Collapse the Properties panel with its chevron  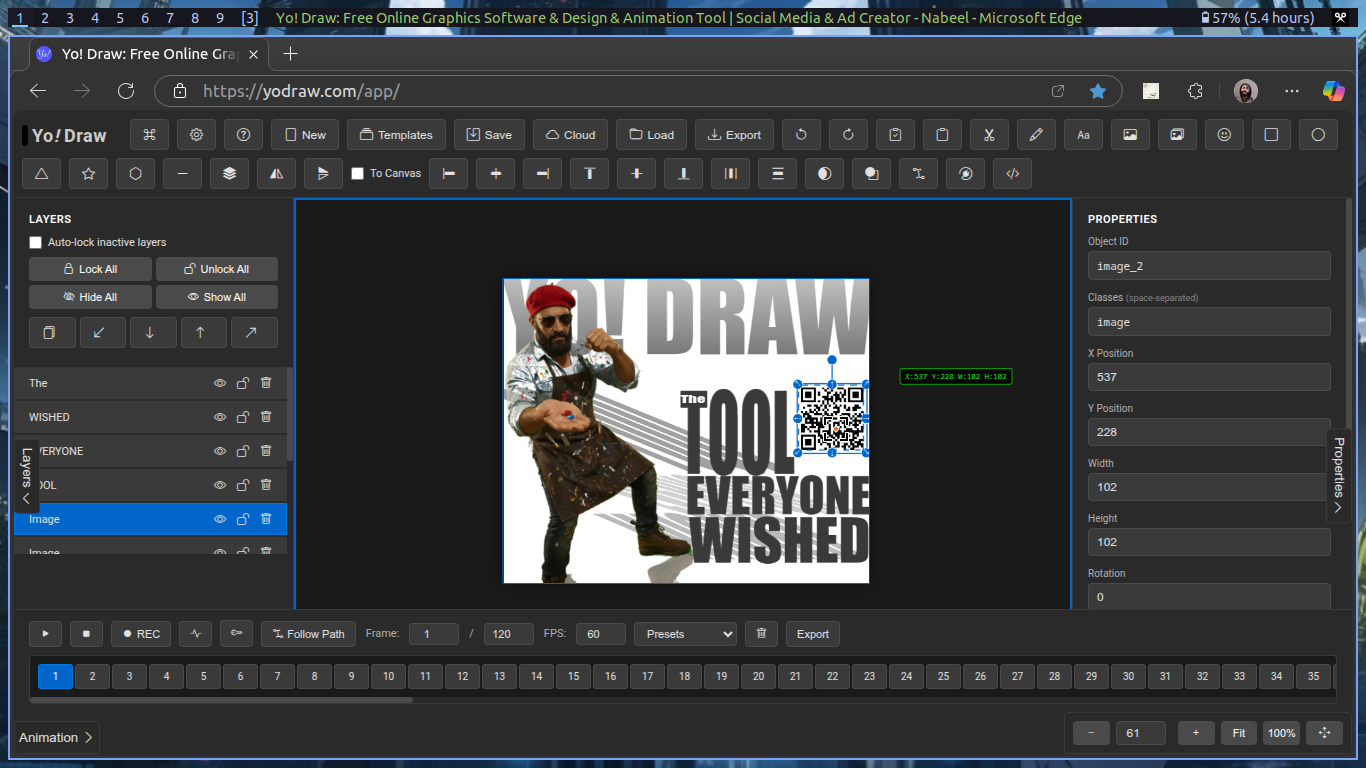click(x=1338, y=507)
